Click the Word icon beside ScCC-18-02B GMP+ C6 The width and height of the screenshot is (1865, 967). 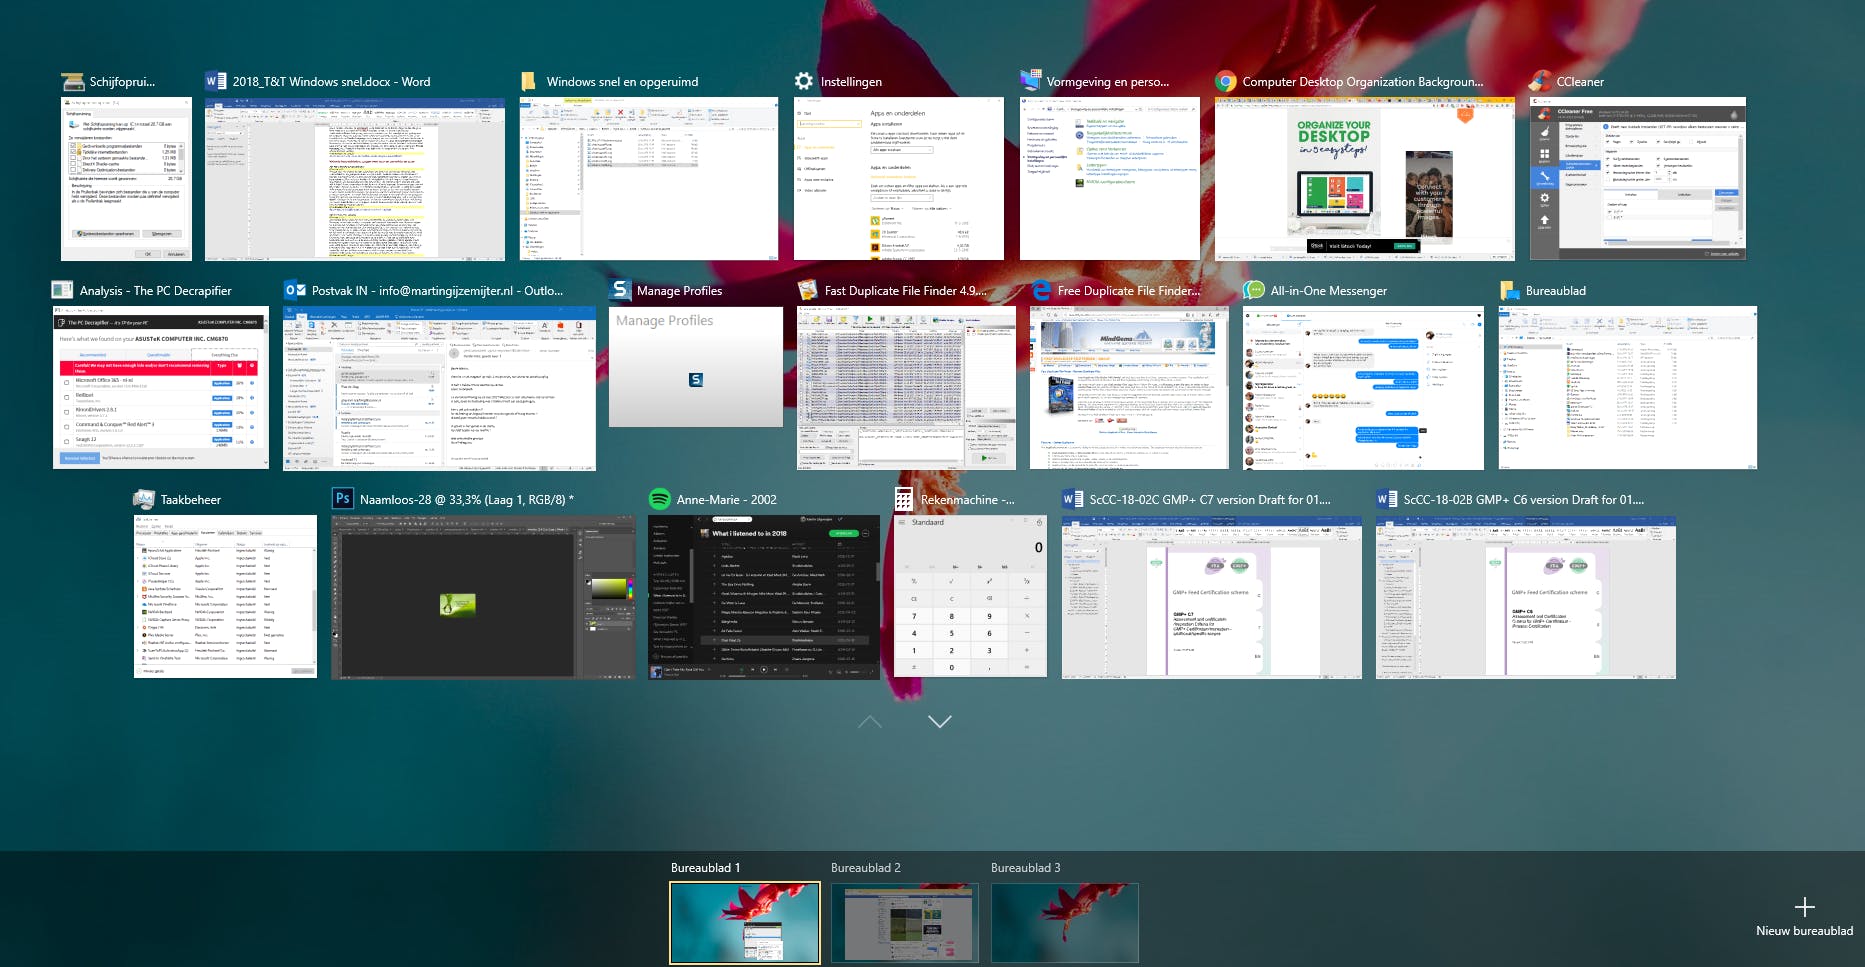click(x=1387, y=500)
